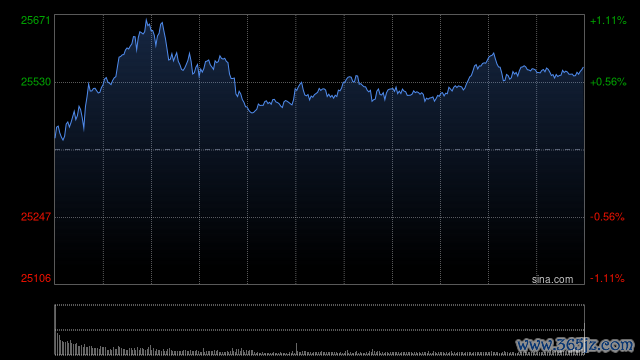Click the highest peak of the price line
The image size is (640, 360).
(x=147, y=19)
